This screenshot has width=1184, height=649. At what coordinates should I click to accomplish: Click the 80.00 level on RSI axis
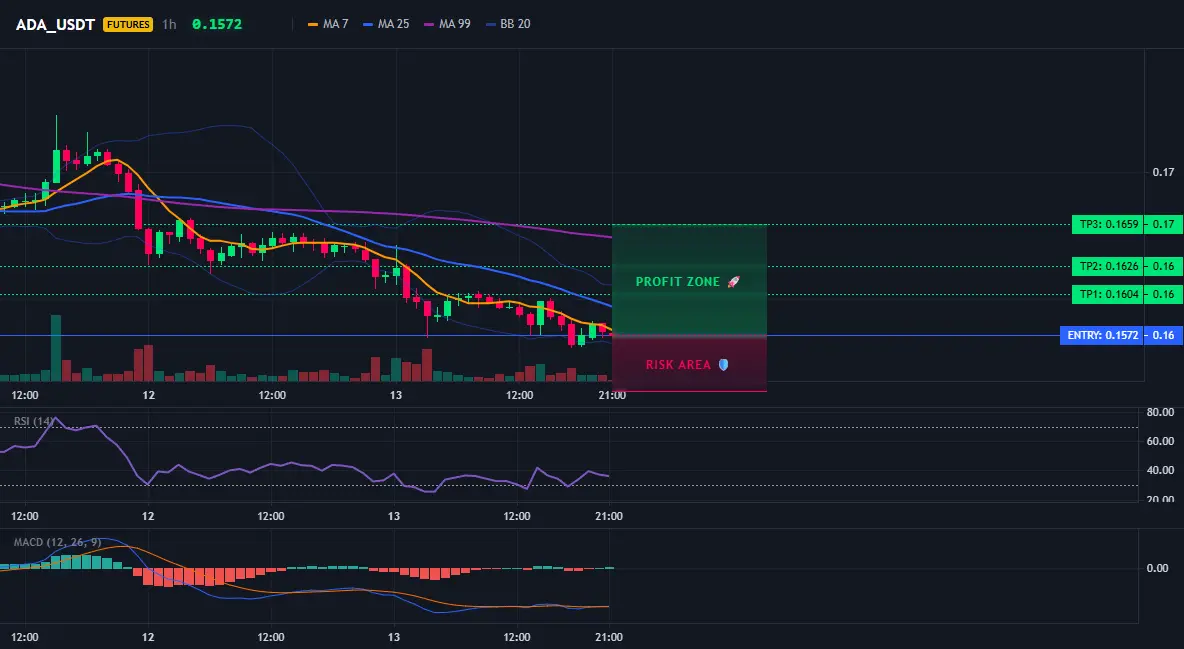pyautogui.click(x=1160, y=413)
